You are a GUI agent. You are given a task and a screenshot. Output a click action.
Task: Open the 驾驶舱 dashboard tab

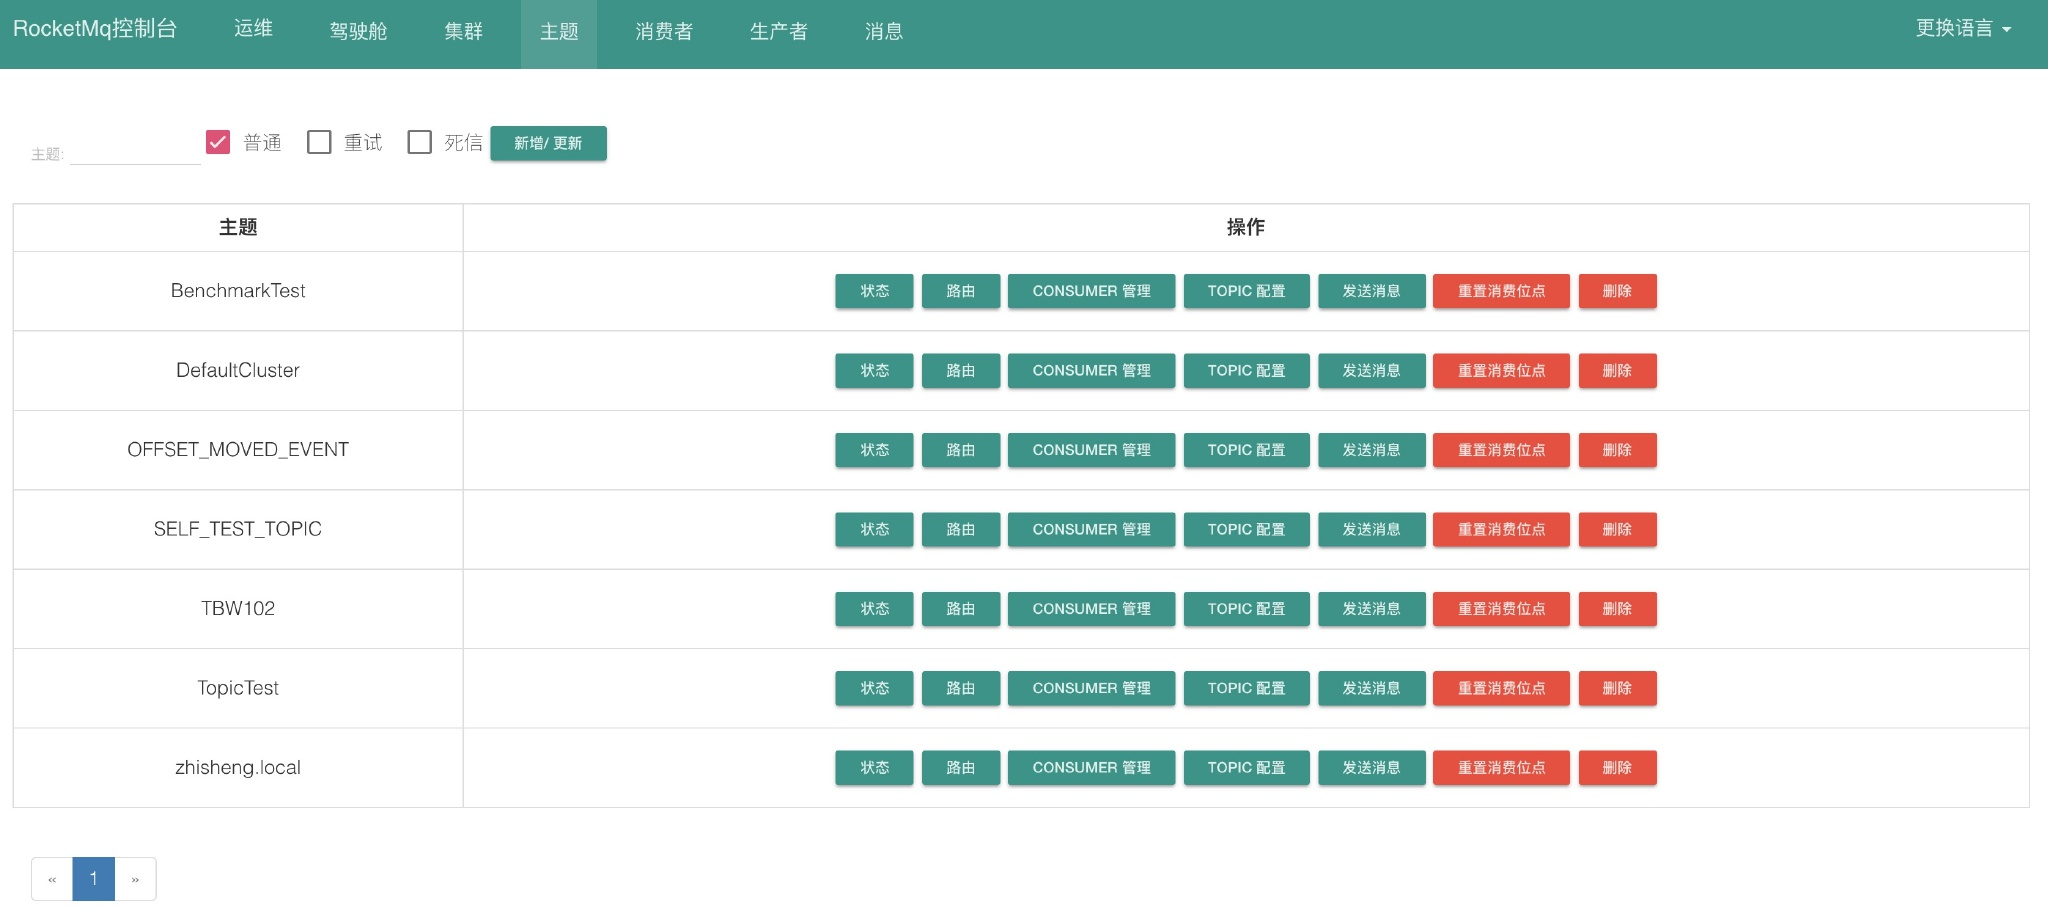358,33
